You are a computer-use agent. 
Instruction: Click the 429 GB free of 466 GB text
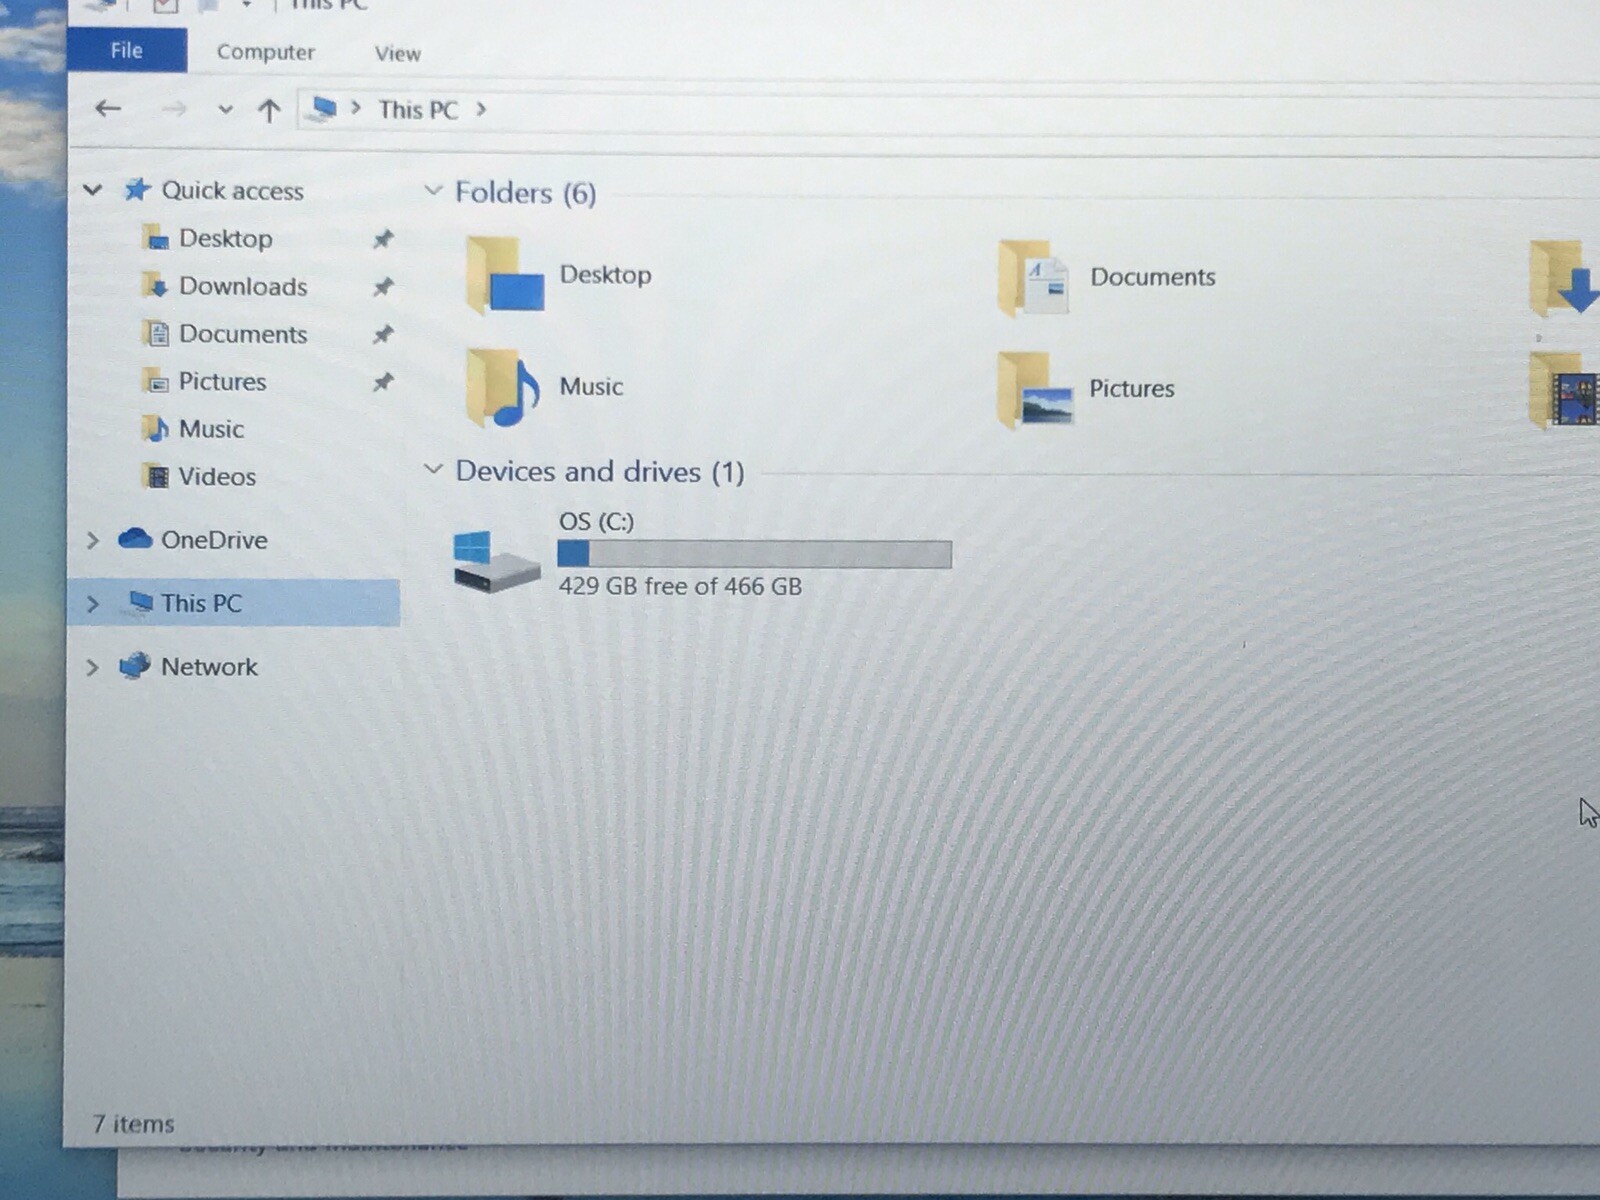[680, 586]
